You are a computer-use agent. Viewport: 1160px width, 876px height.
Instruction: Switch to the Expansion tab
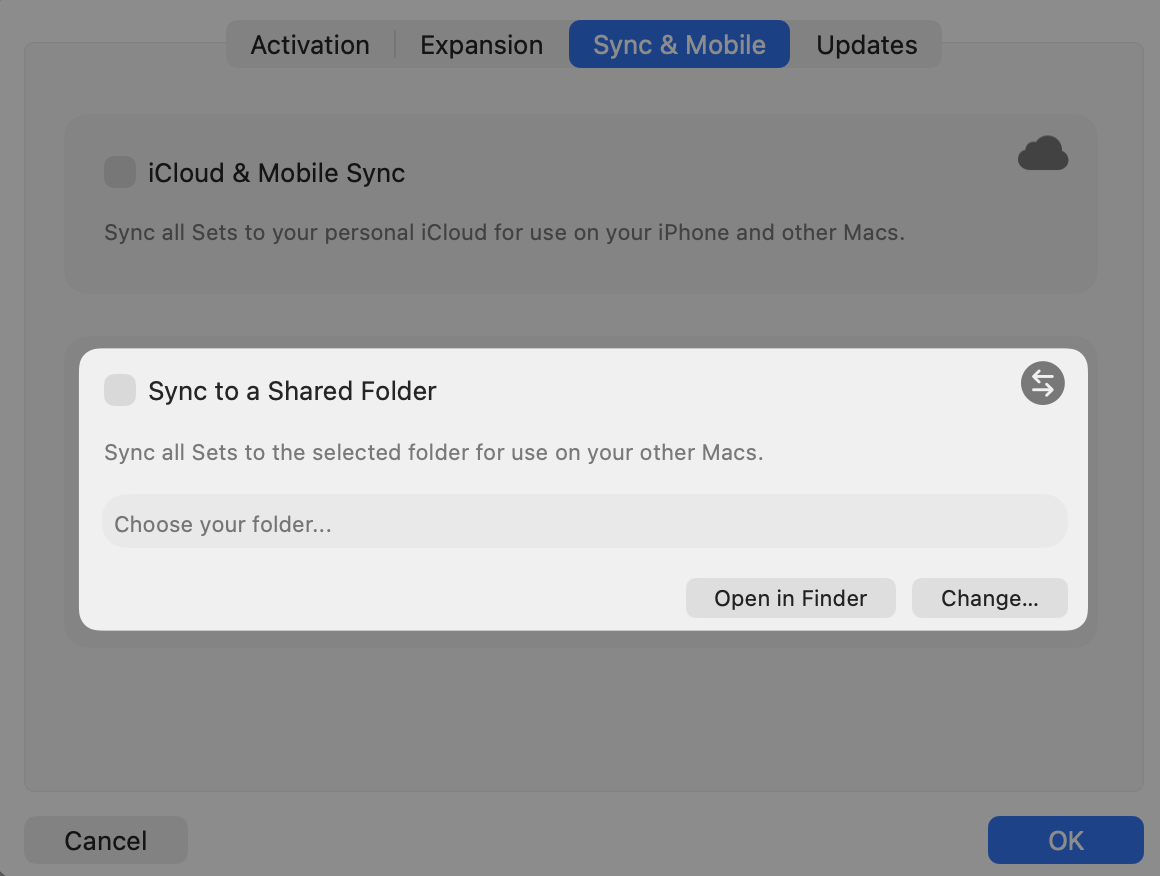click(481, 45)
